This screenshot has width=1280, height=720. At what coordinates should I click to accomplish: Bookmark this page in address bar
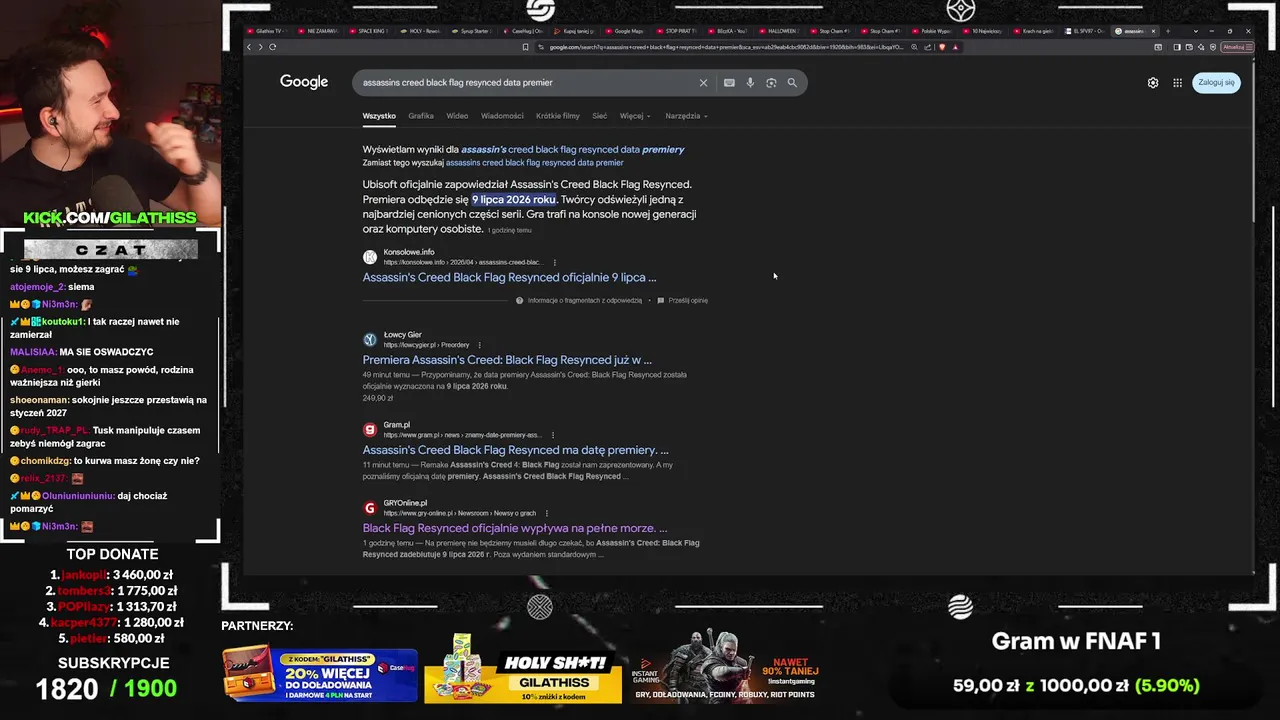tap(526, 47)
